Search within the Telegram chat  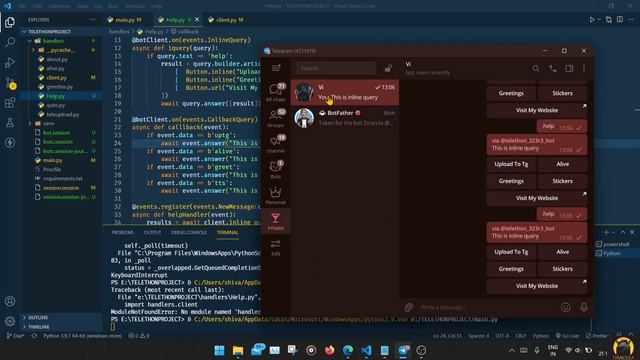(536, 69)
